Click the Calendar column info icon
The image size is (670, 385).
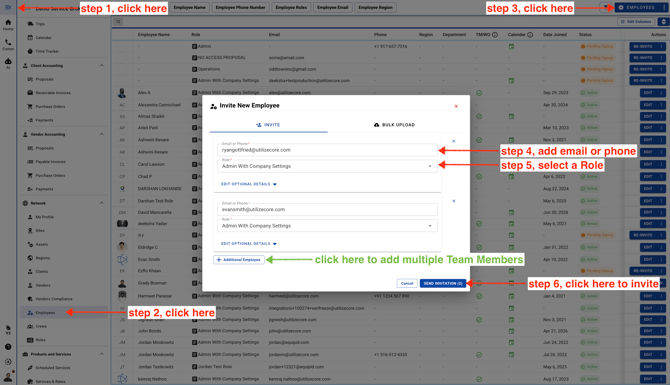530,35
